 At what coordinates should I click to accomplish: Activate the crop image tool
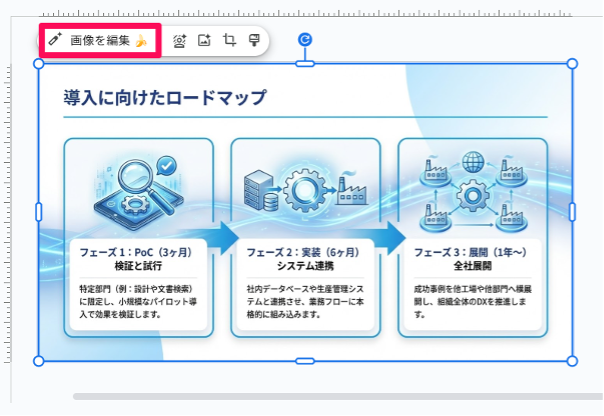pyautogui.click(x=229, y=41)
